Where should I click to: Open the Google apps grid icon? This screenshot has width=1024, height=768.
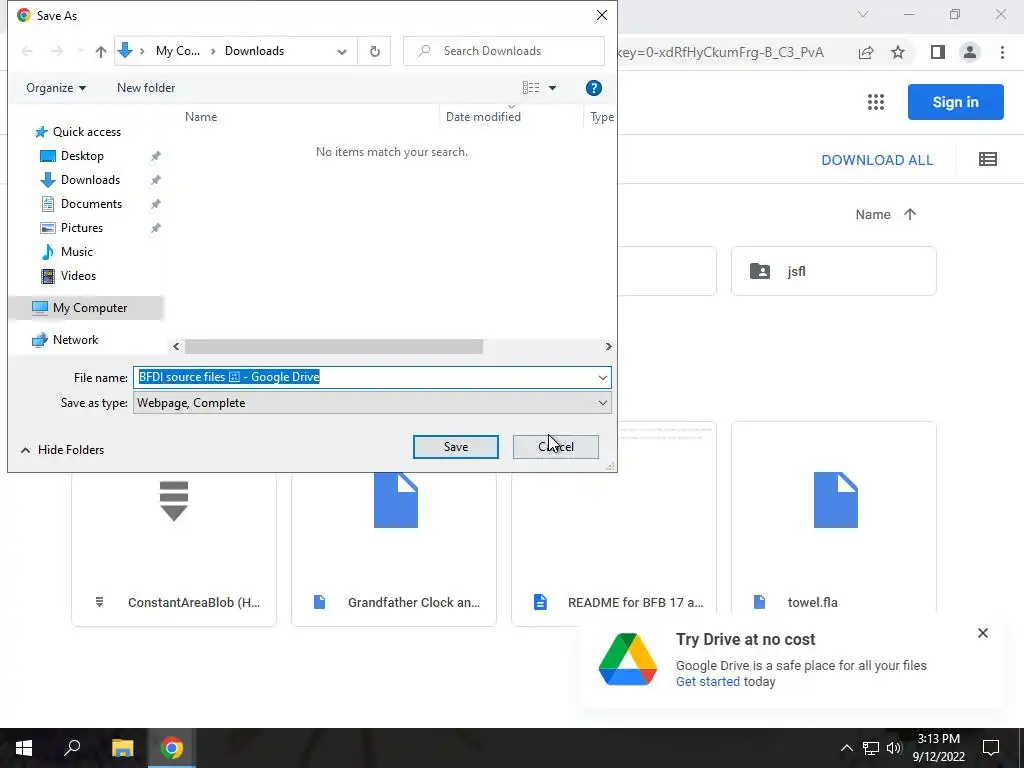tap(876, 102)
